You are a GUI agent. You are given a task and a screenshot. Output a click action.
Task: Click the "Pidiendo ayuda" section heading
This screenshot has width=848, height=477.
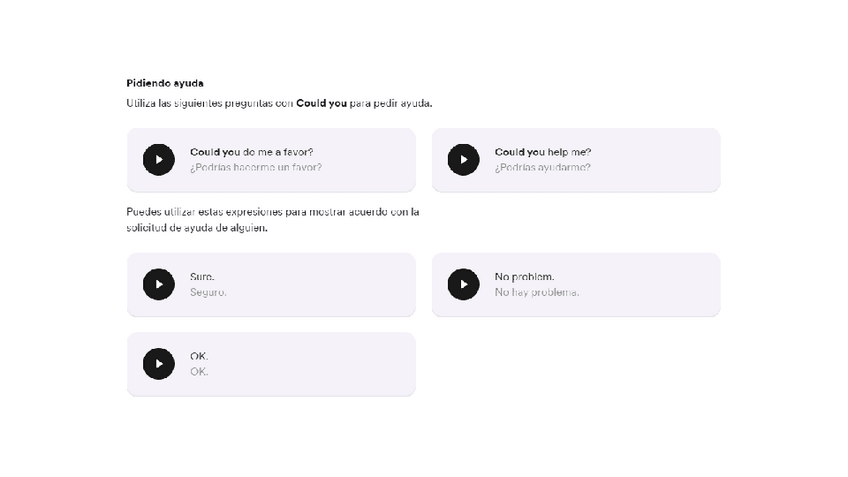(x=165, y=83)
